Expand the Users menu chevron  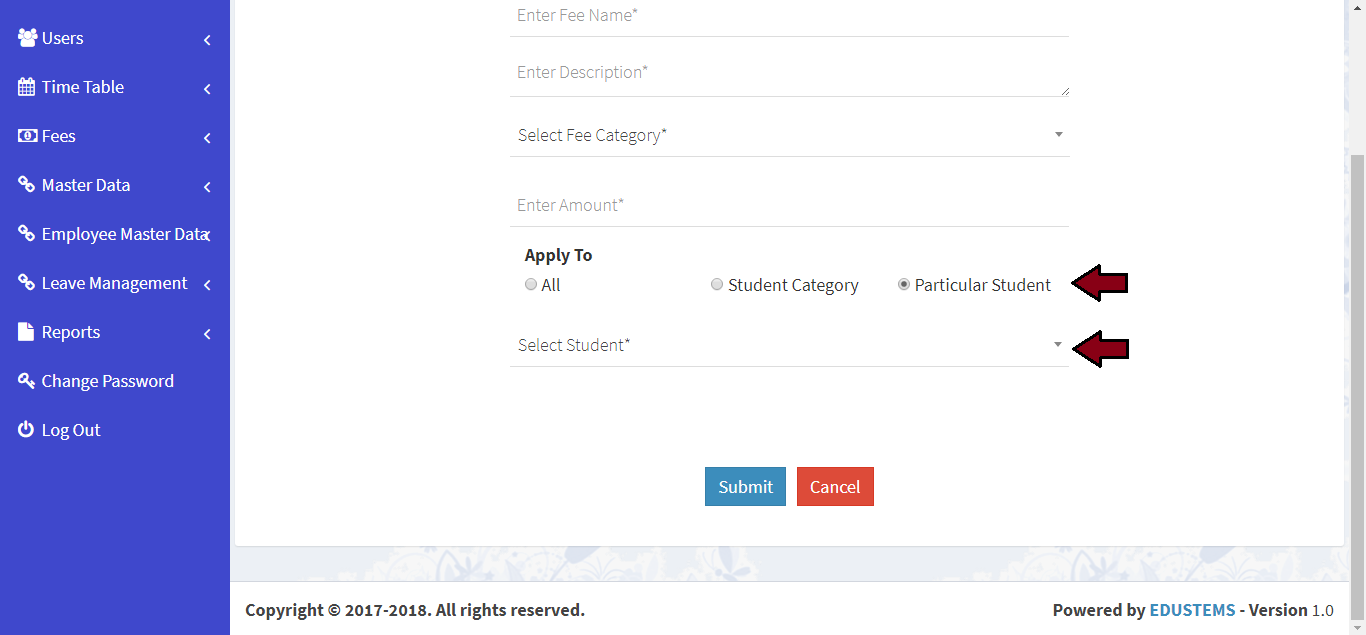(x=207, y=40)
